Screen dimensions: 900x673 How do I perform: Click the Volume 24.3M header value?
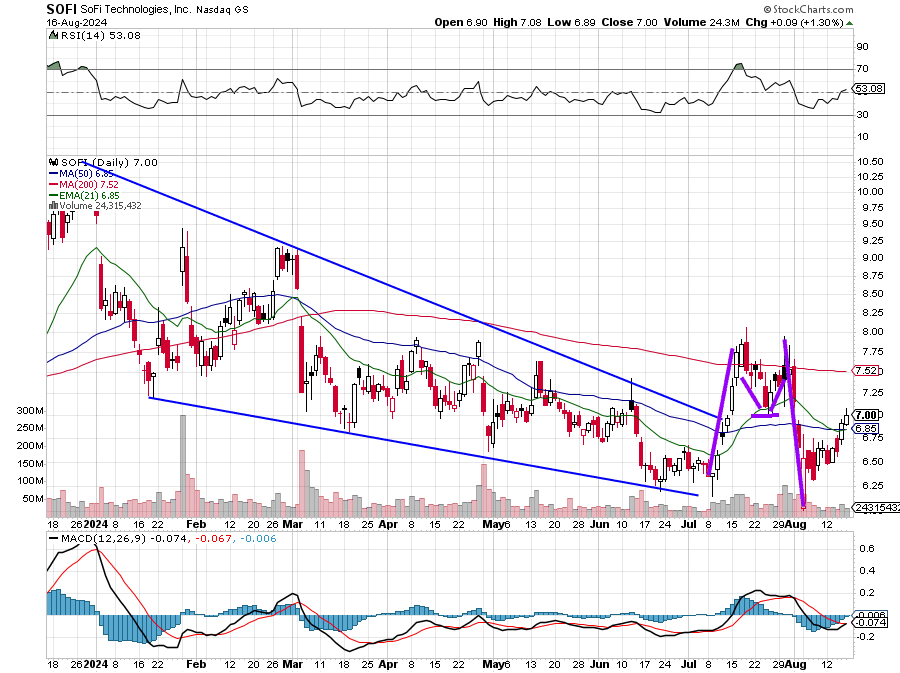point(702,22)
